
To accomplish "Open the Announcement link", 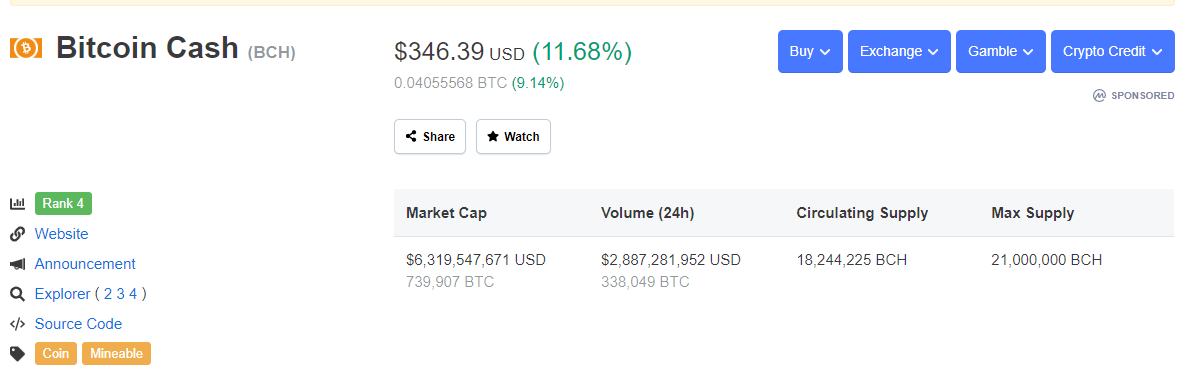I will (85, 264).
